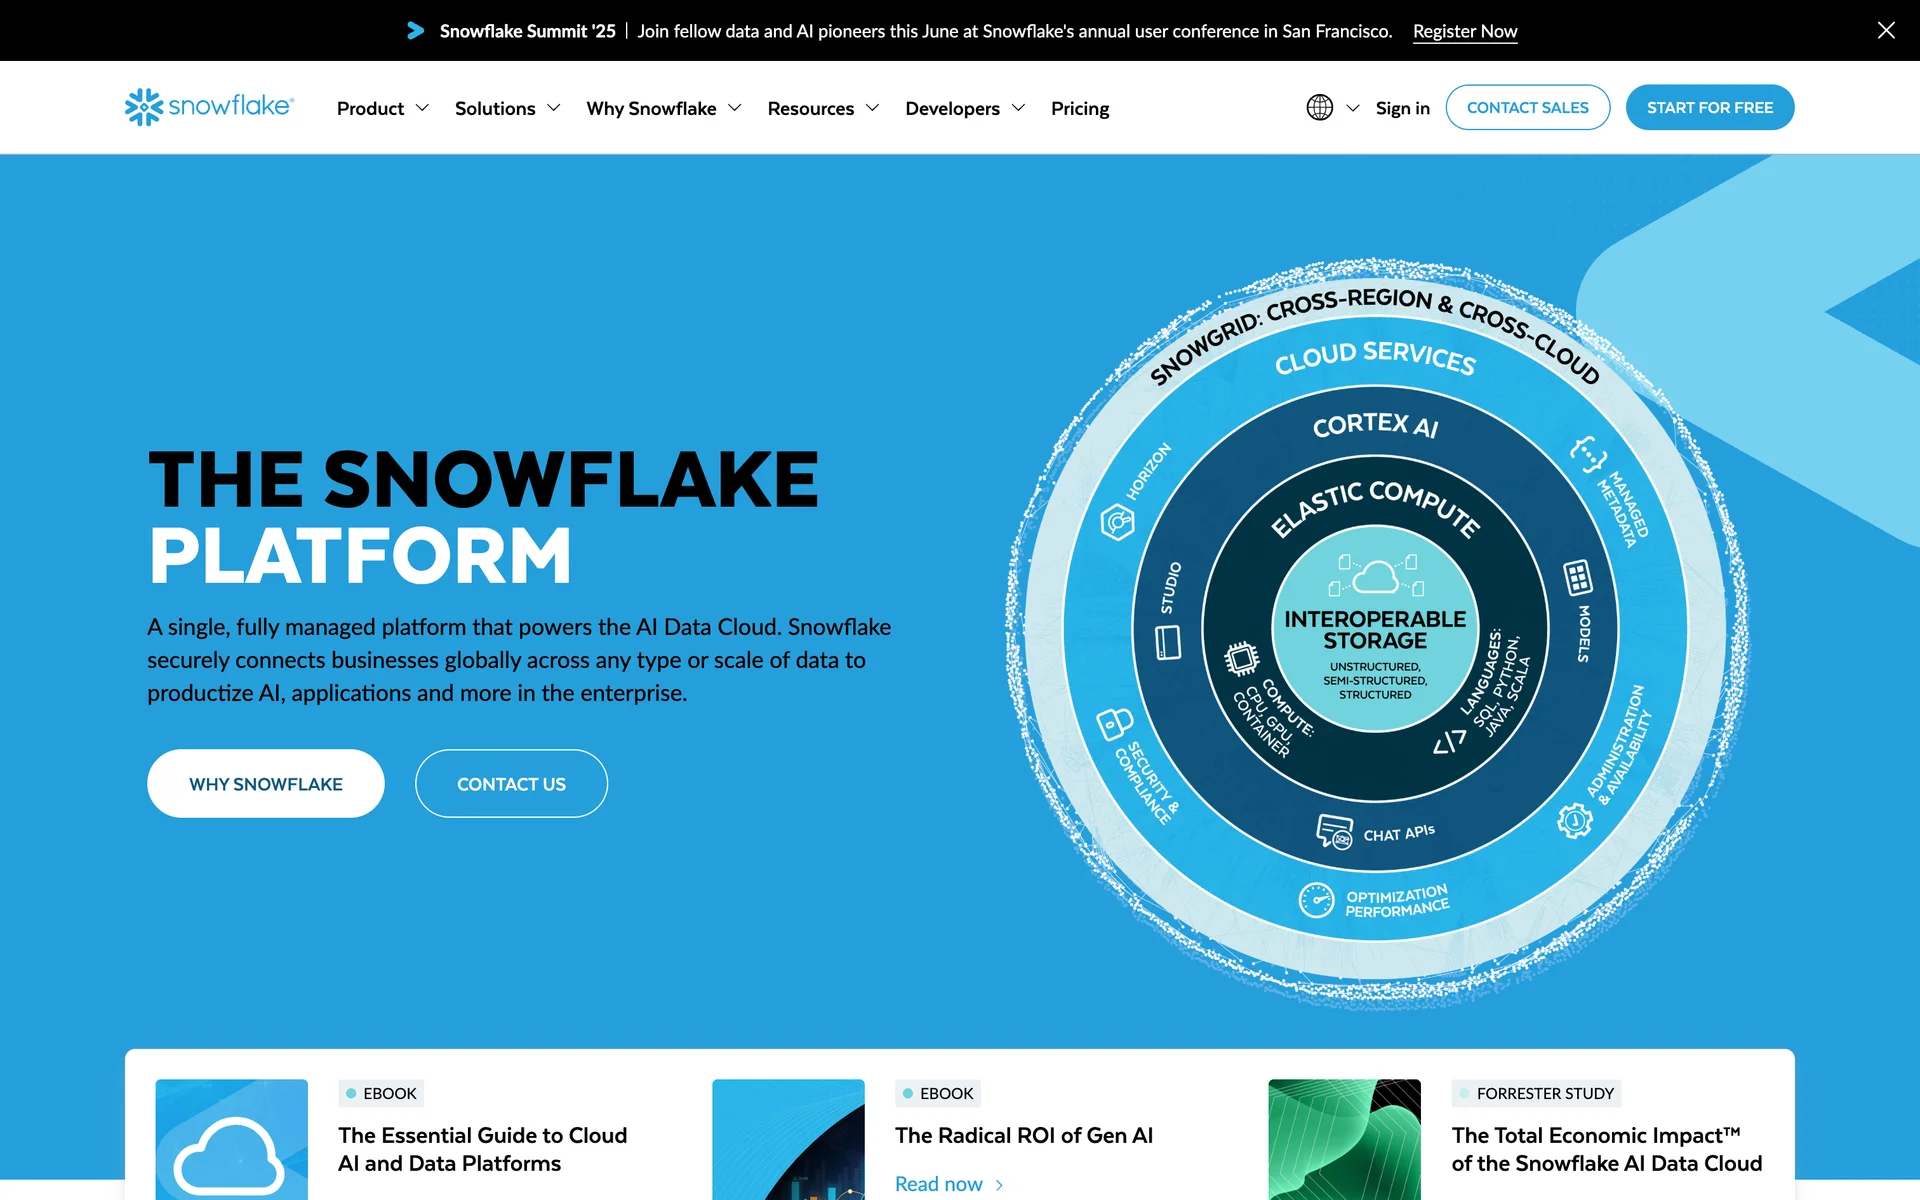Click the Optimization Performance gauge icon
Screen dimensions: 1920x1200
(1316, 900)
